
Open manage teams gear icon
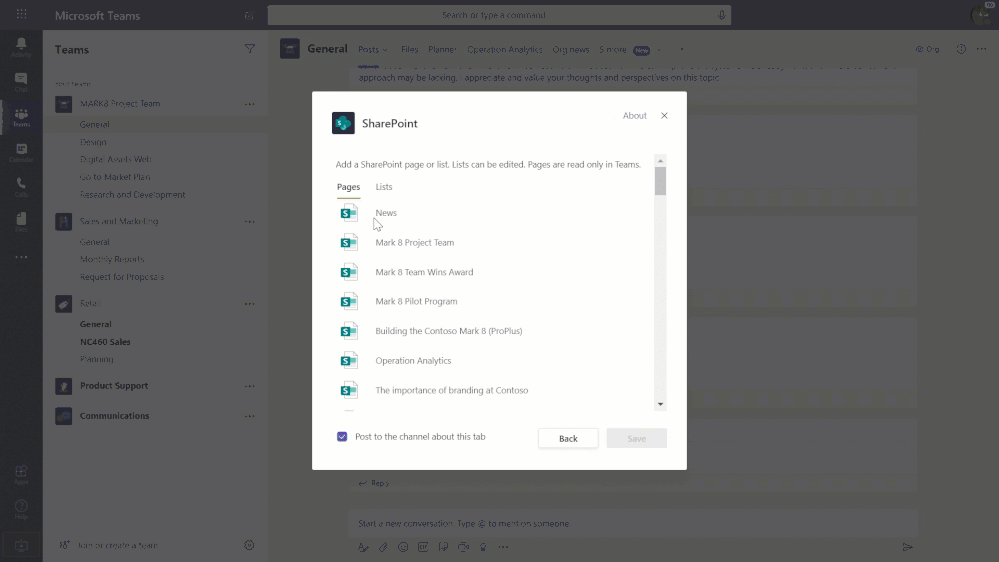249,545
